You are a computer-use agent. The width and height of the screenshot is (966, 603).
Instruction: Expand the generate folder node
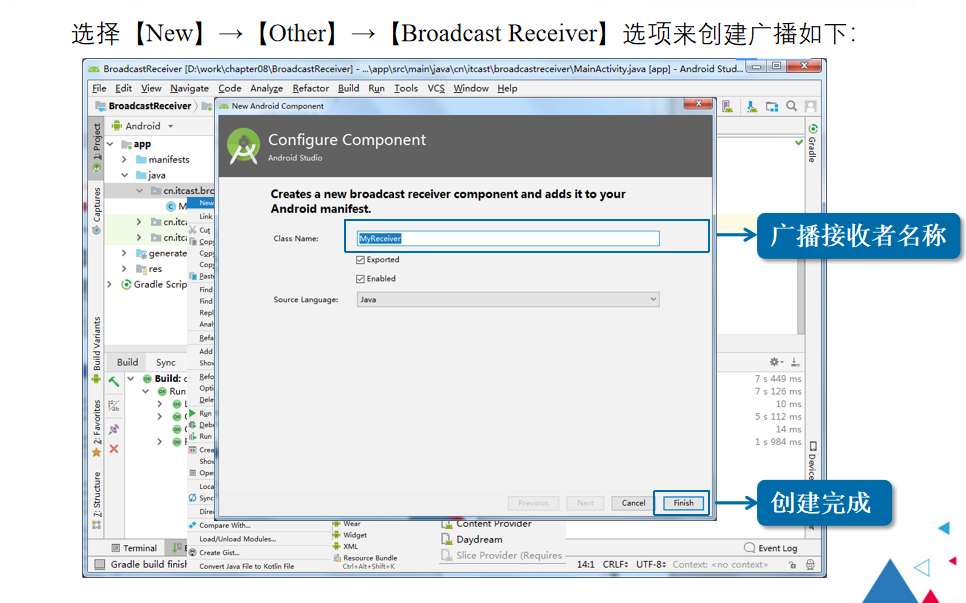click(x=124, y=253)
